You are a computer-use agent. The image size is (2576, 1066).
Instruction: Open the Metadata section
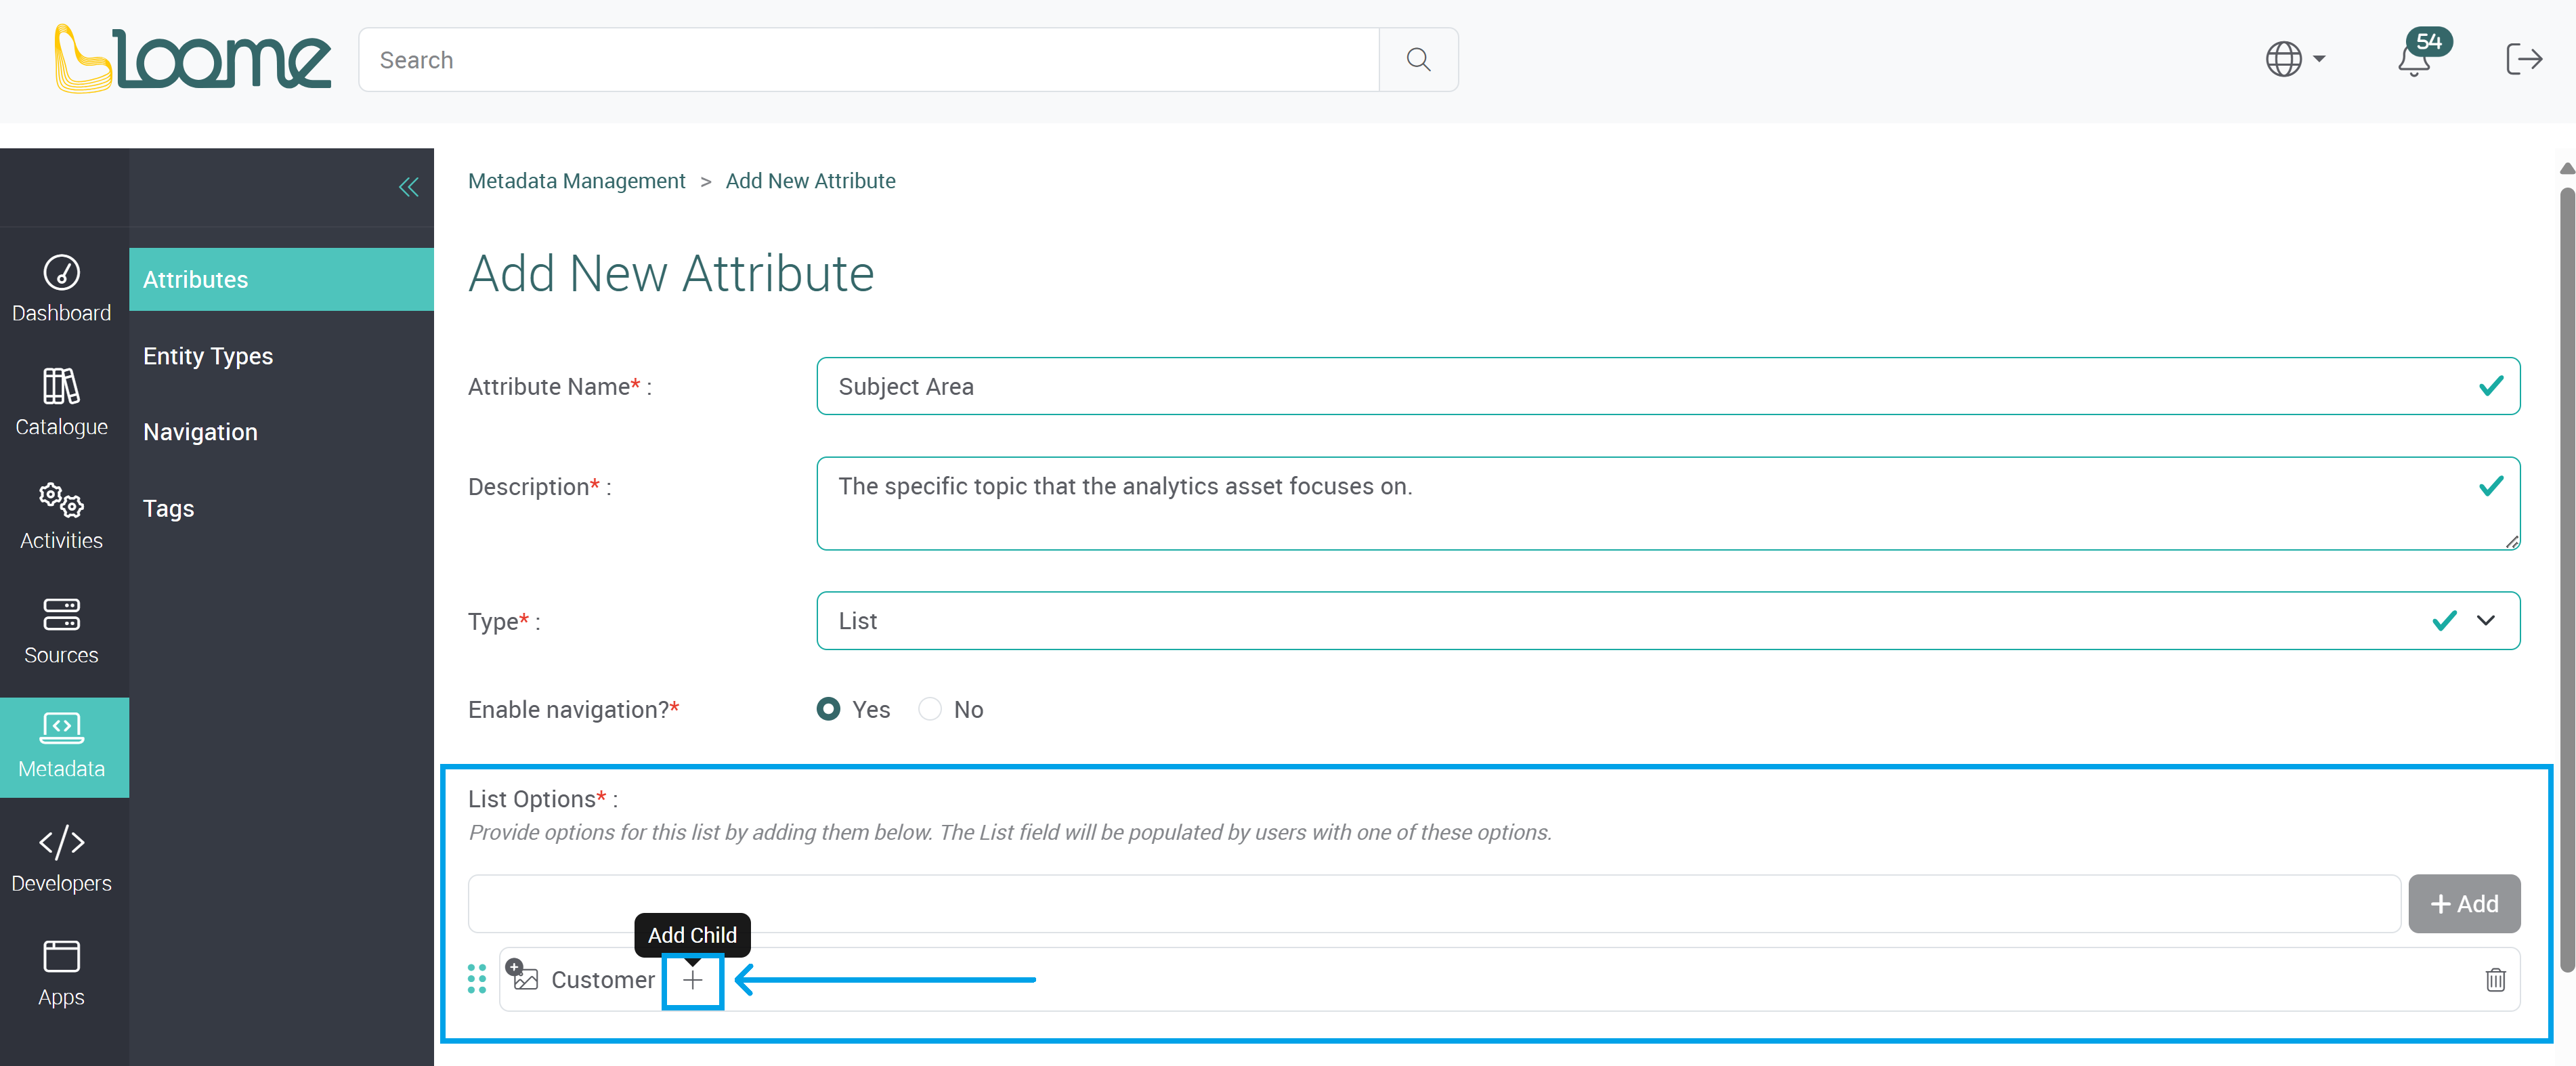(x=64, y=746)
